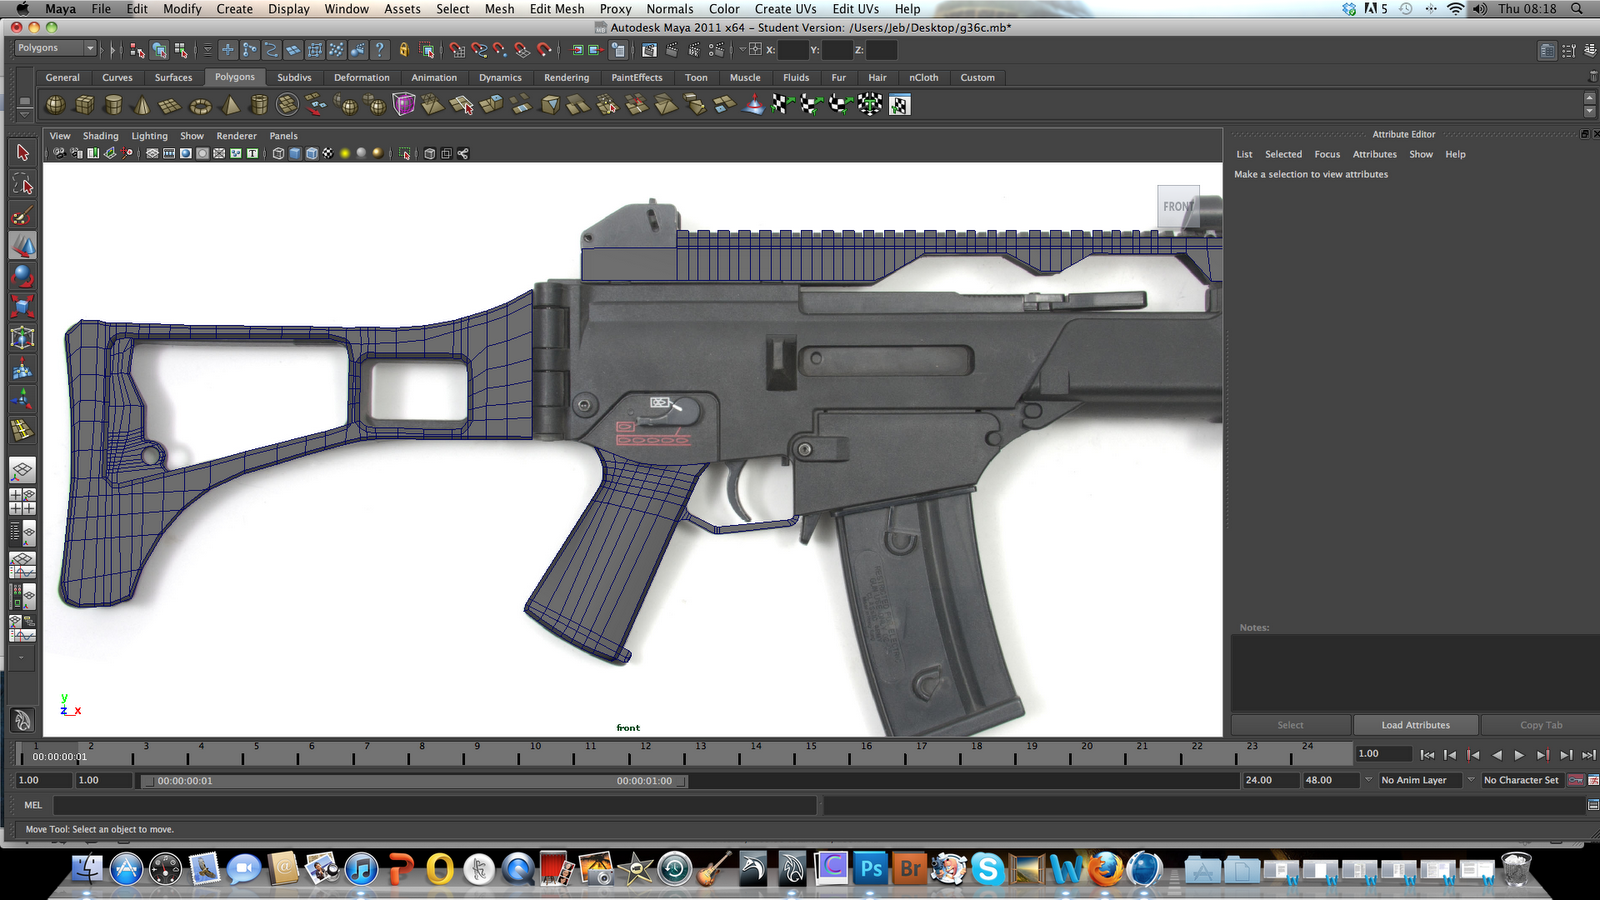Create a polygon Cube from the Polygons shelf

85,104
